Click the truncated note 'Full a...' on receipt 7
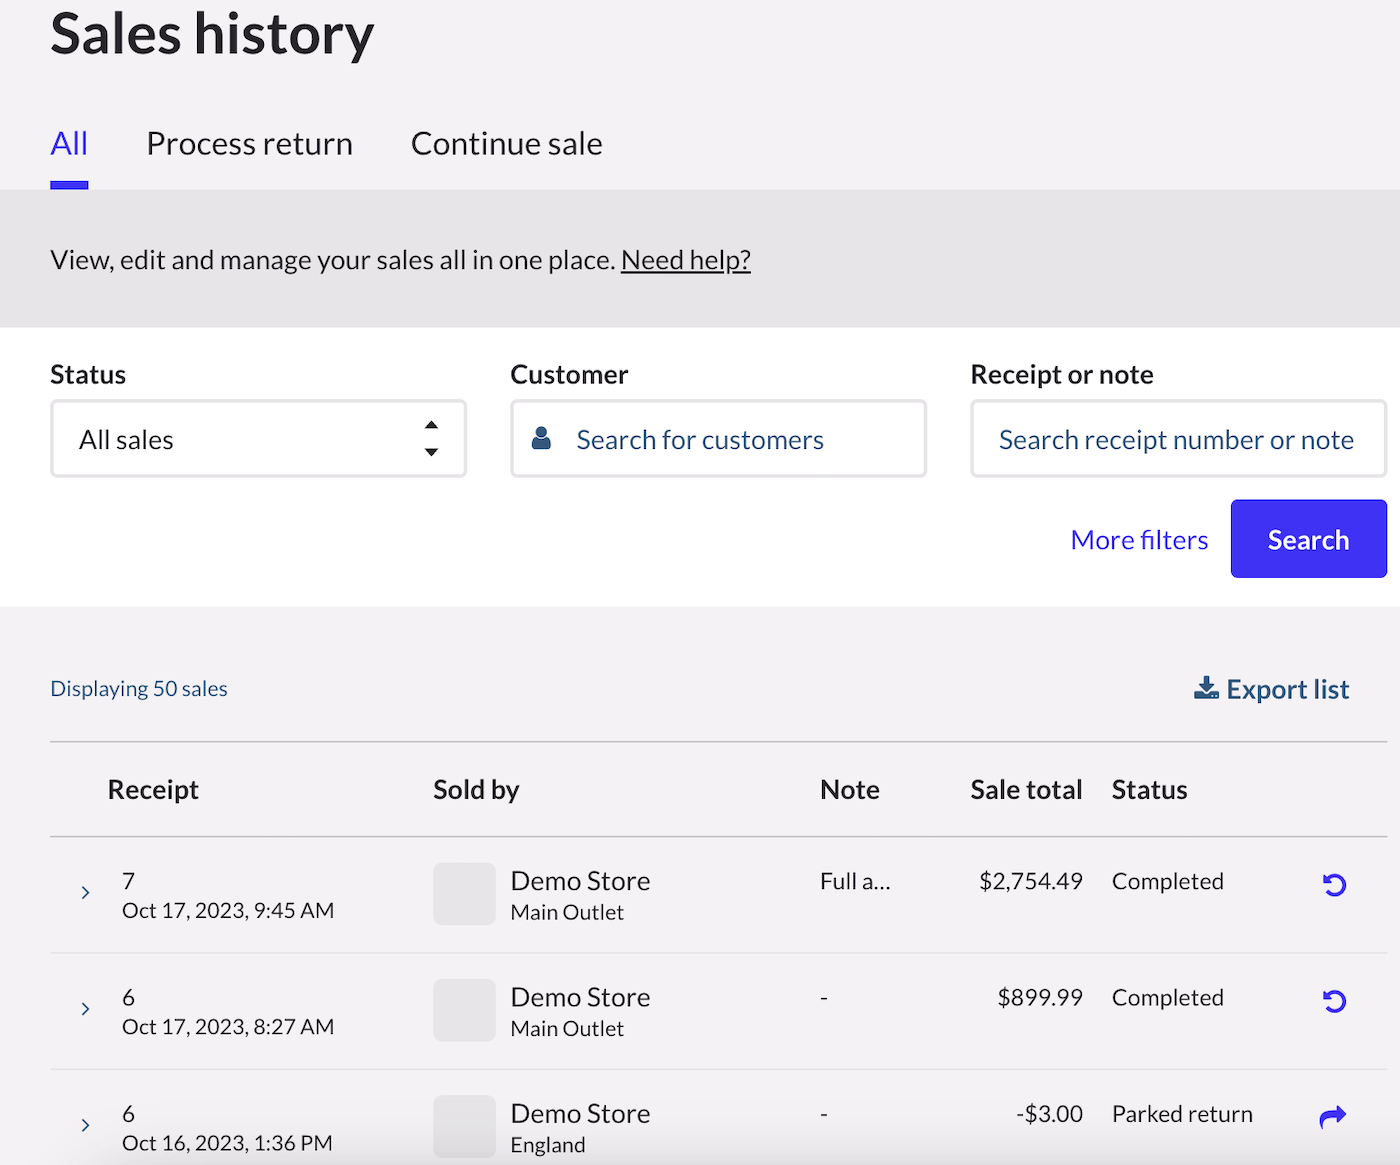 pyautogui.click(x=855, y=882)
